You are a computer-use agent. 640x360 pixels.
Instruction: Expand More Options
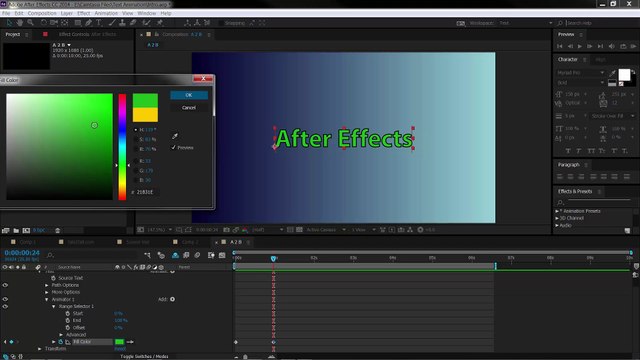pyautogui.click(x=47, y=292)
